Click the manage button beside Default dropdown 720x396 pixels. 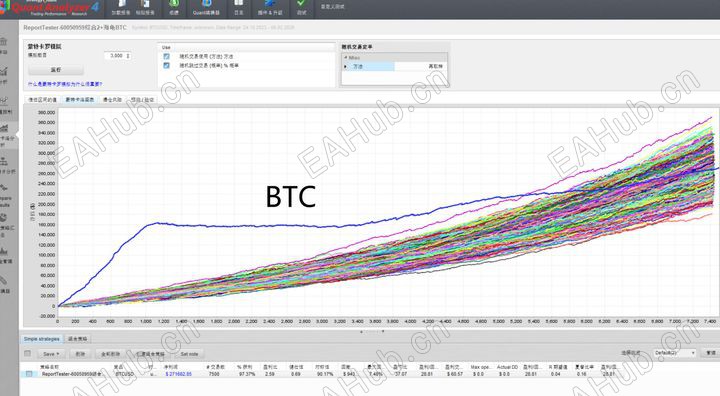click(711, 353)
